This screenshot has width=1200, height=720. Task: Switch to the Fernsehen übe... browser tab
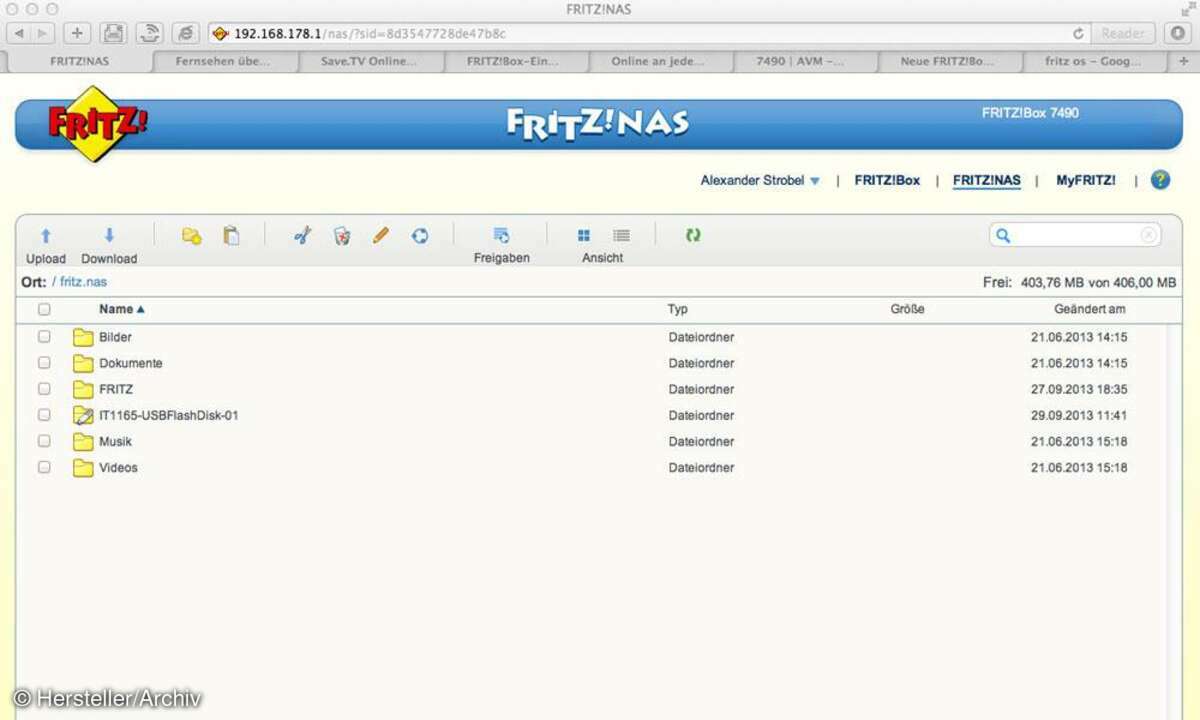(x=224, y=61)
